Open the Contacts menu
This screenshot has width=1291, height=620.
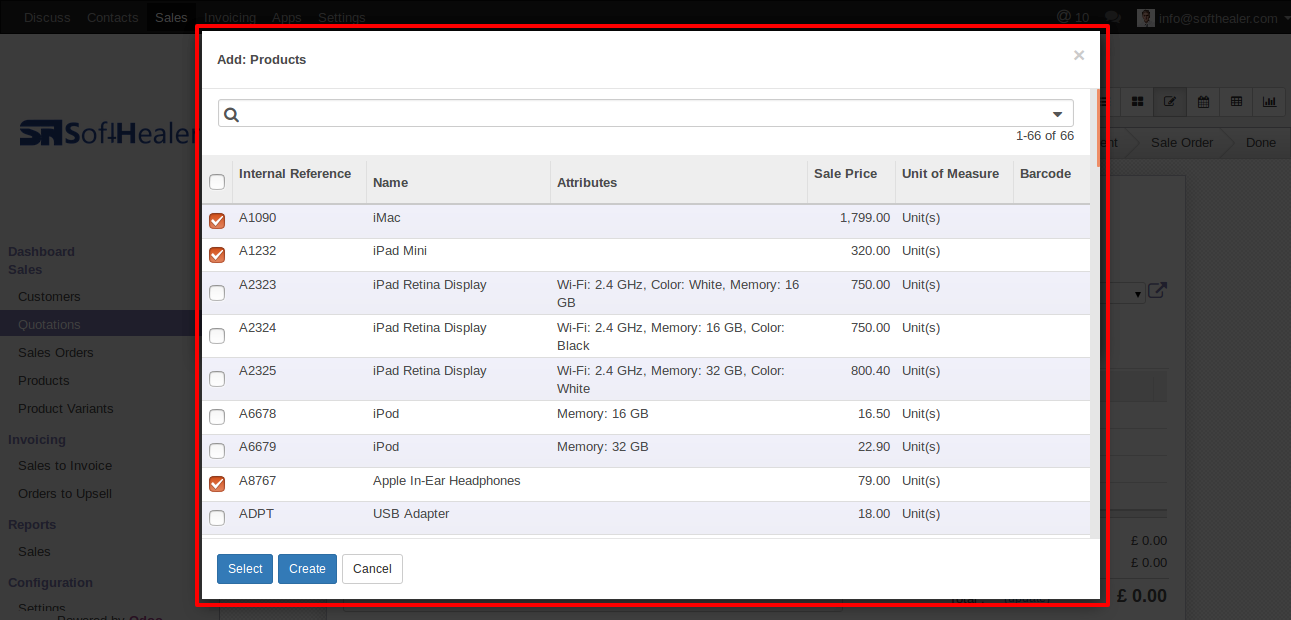tap(113, 17)
